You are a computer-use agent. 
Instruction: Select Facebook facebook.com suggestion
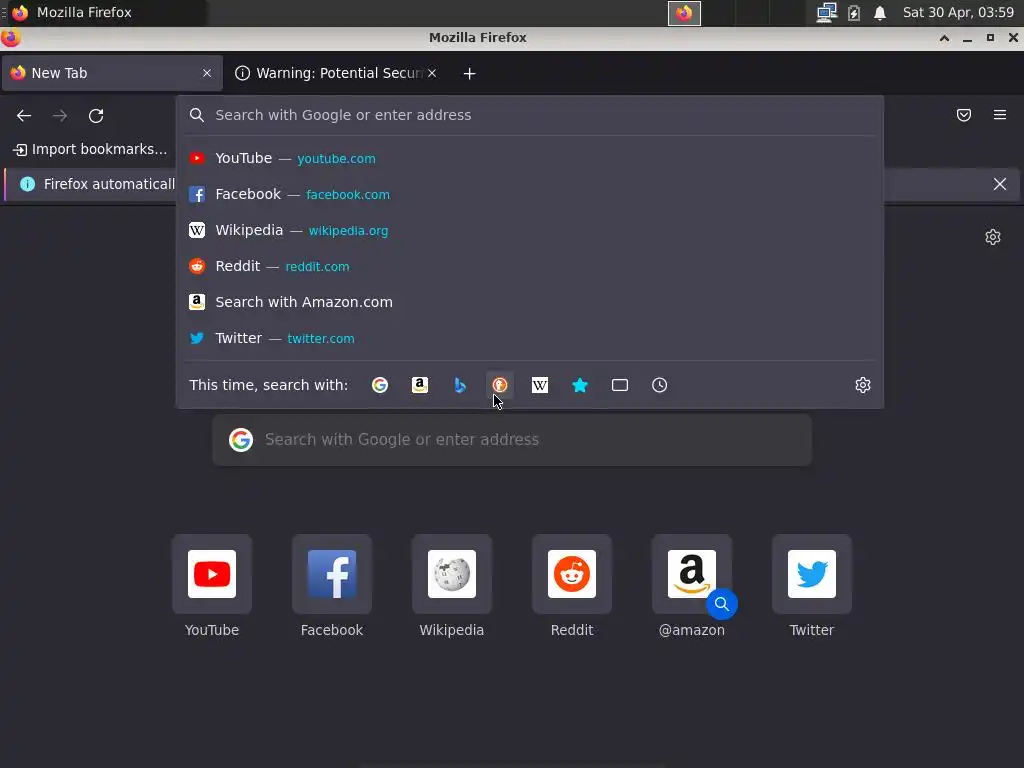pyautogui.click(x=530, y=195)
